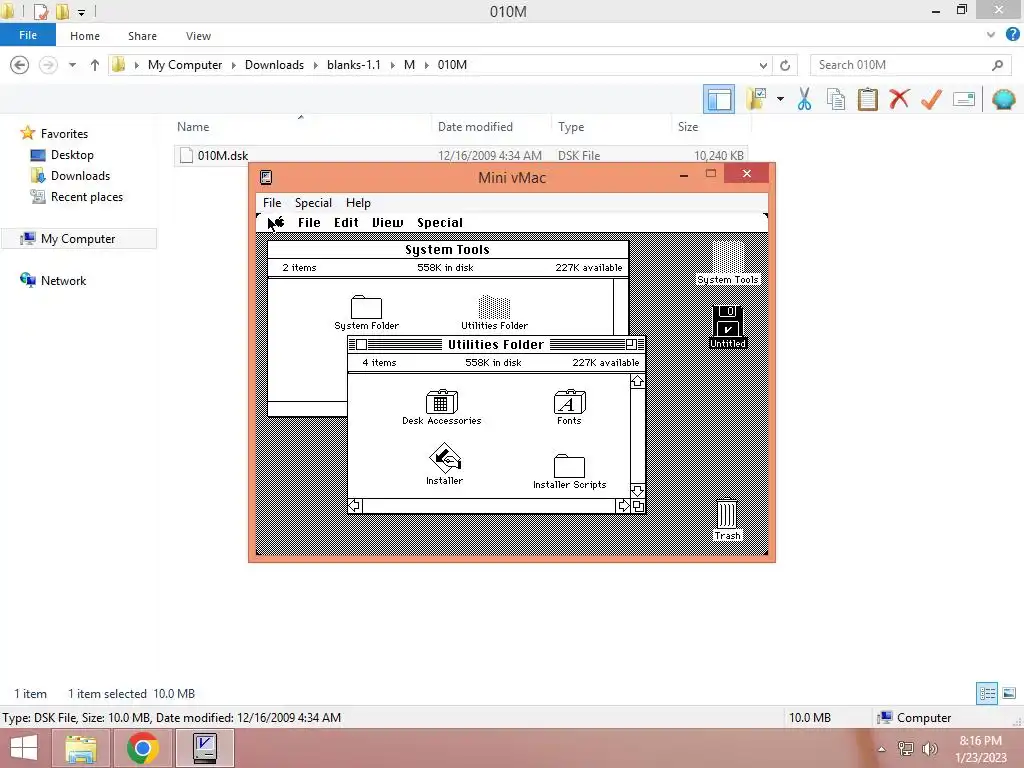The height and width of the screenshot is (768, 1024).
Task: Select the Untitled floppy disk icon
Action: pyautogui.click(x=728, y=321)
